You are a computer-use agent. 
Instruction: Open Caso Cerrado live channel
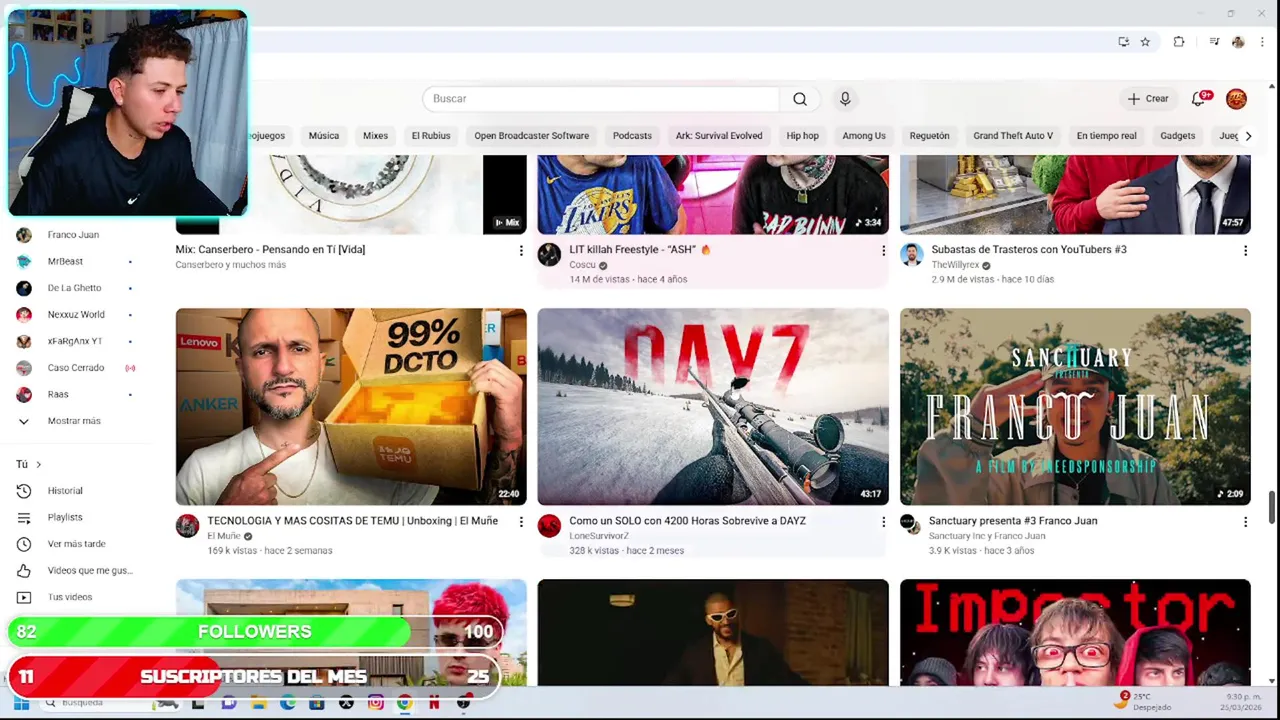point(74,368)
